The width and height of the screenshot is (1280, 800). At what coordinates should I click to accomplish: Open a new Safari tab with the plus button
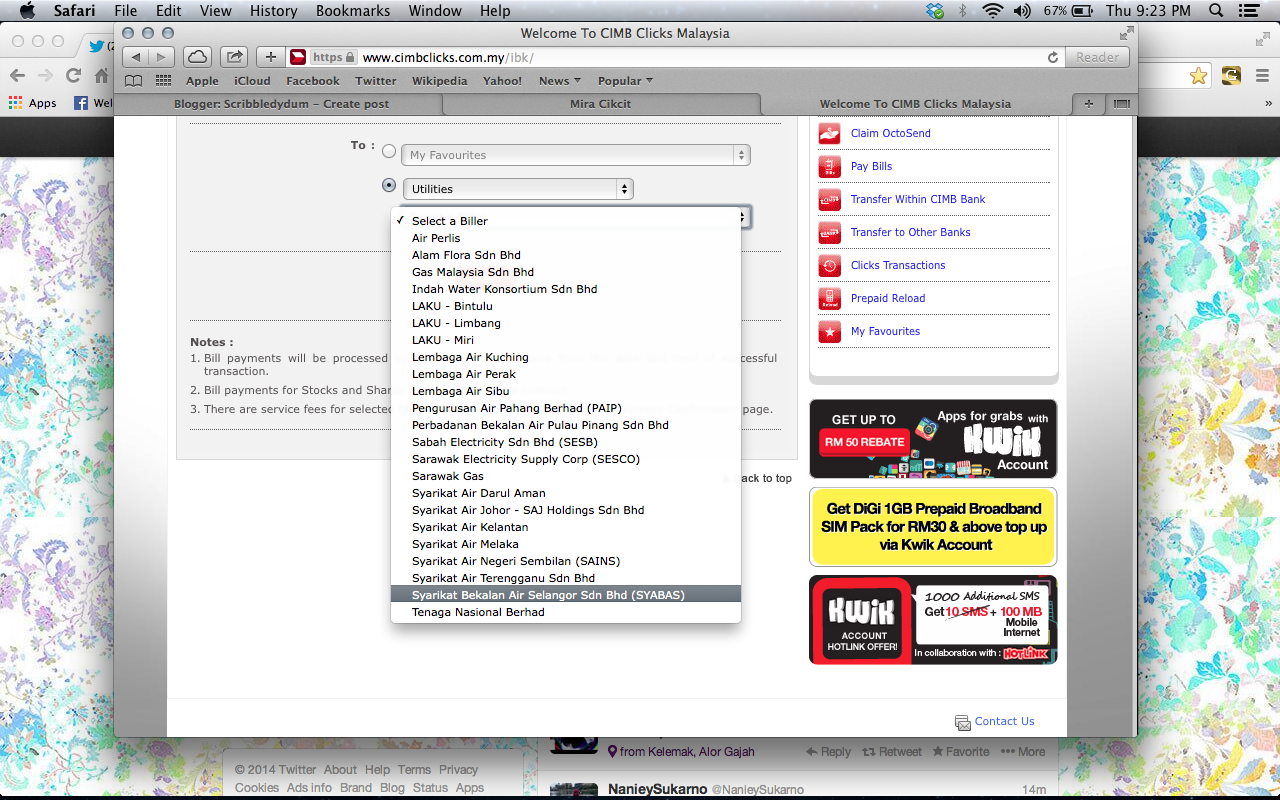click(1088, 104)
